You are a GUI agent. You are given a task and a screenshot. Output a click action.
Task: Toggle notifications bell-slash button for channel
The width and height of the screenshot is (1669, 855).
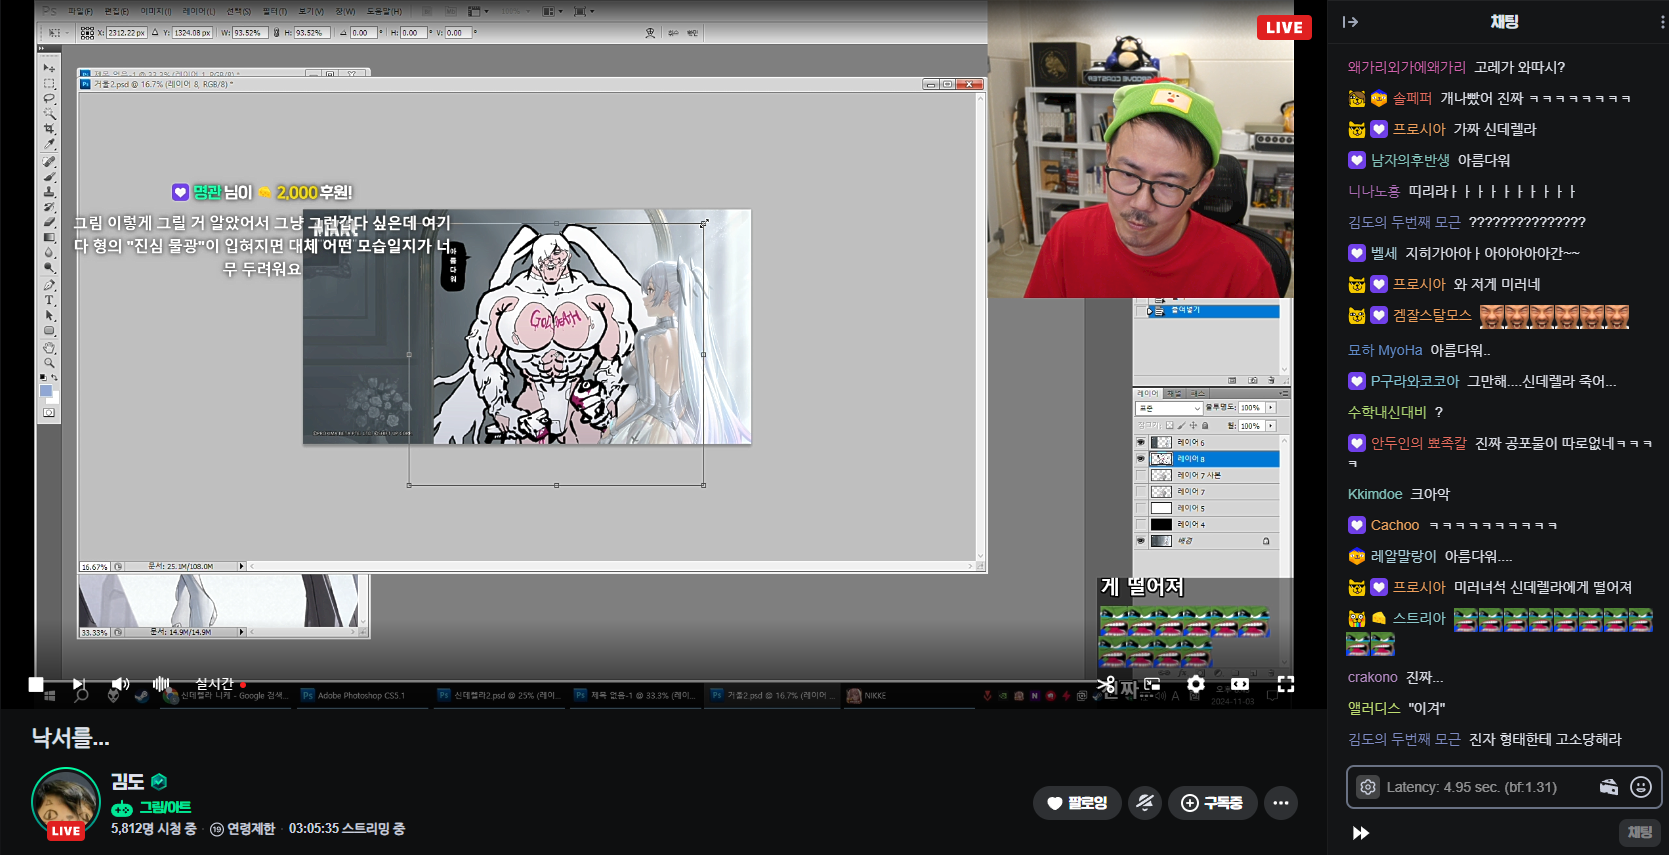point(1145,803)
